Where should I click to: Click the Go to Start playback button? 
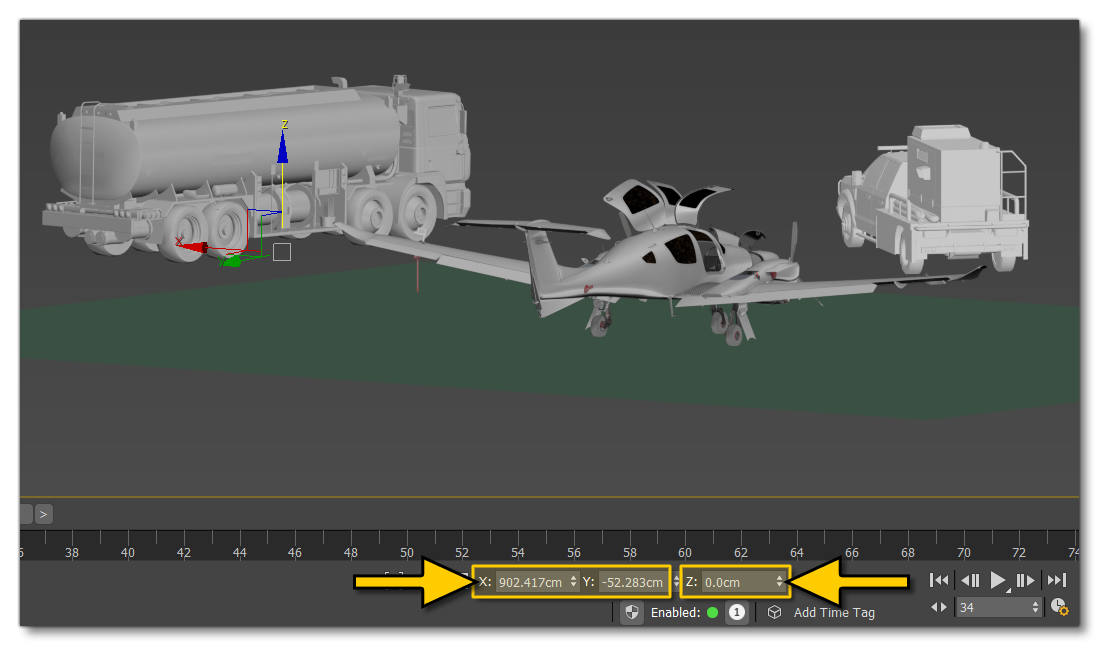939,580
